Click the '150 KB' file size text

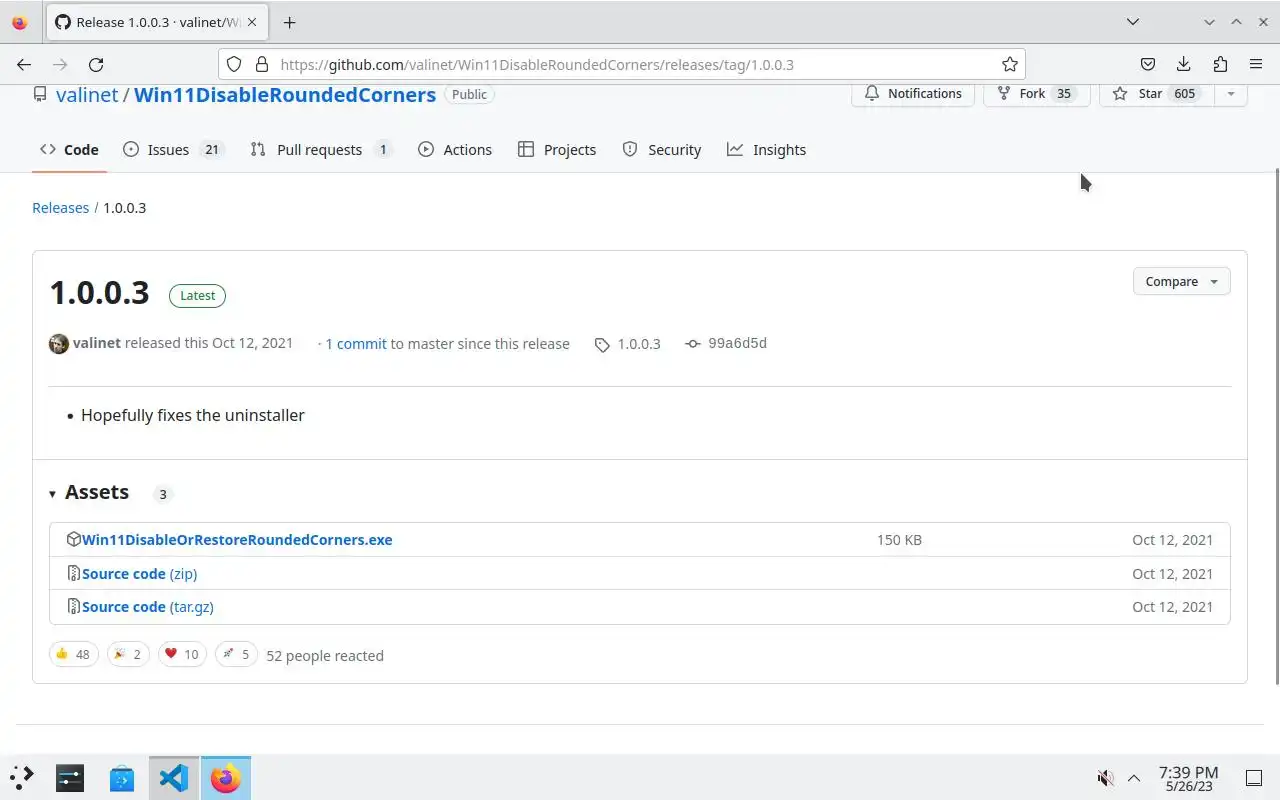[899, 539]
